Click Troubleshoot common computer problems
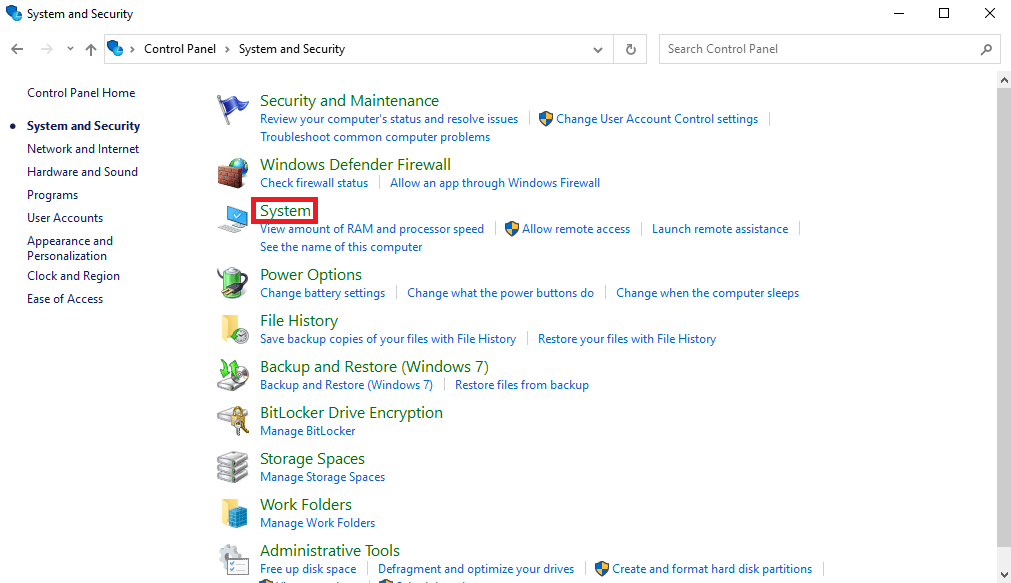 [x=375, y=137]
